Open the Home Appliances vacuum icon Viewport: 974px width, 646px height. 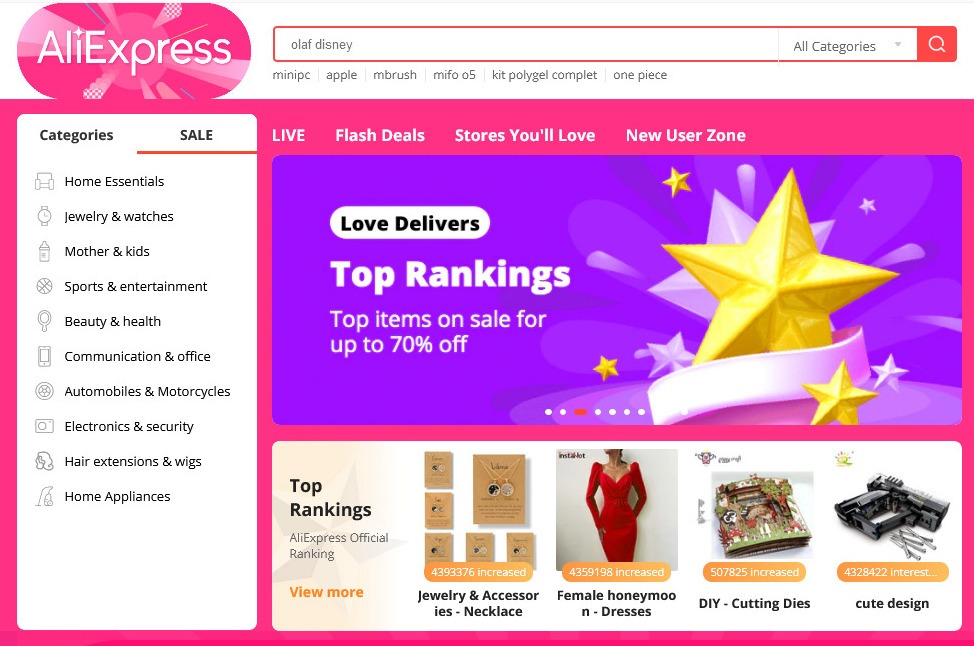(45, 496)
